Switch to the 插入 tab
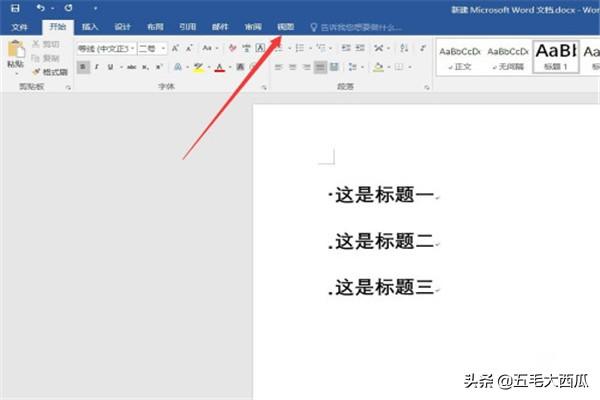Image resolution: width=600 pixels, height=400 pixels. [90, 27]
